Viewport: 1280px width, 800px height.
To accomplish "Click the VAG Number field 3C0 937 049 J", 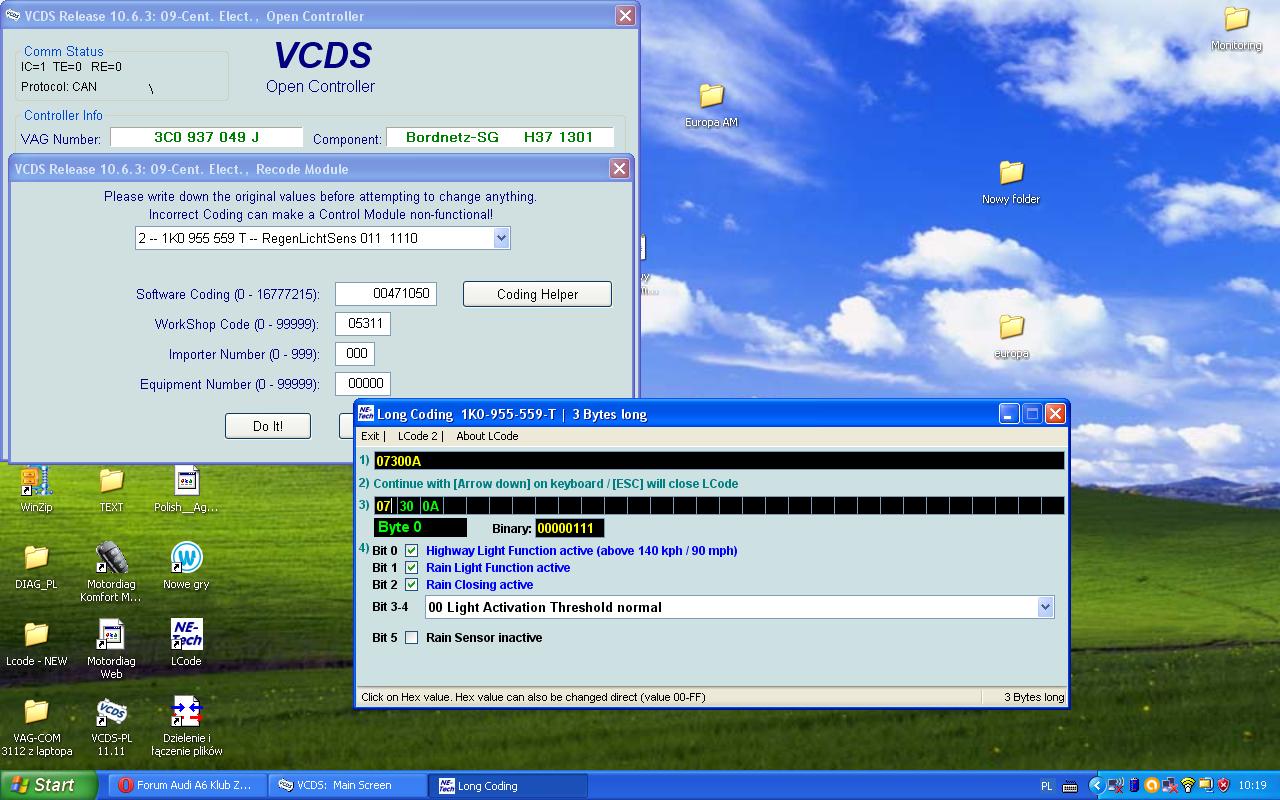I will click(206, 137).
